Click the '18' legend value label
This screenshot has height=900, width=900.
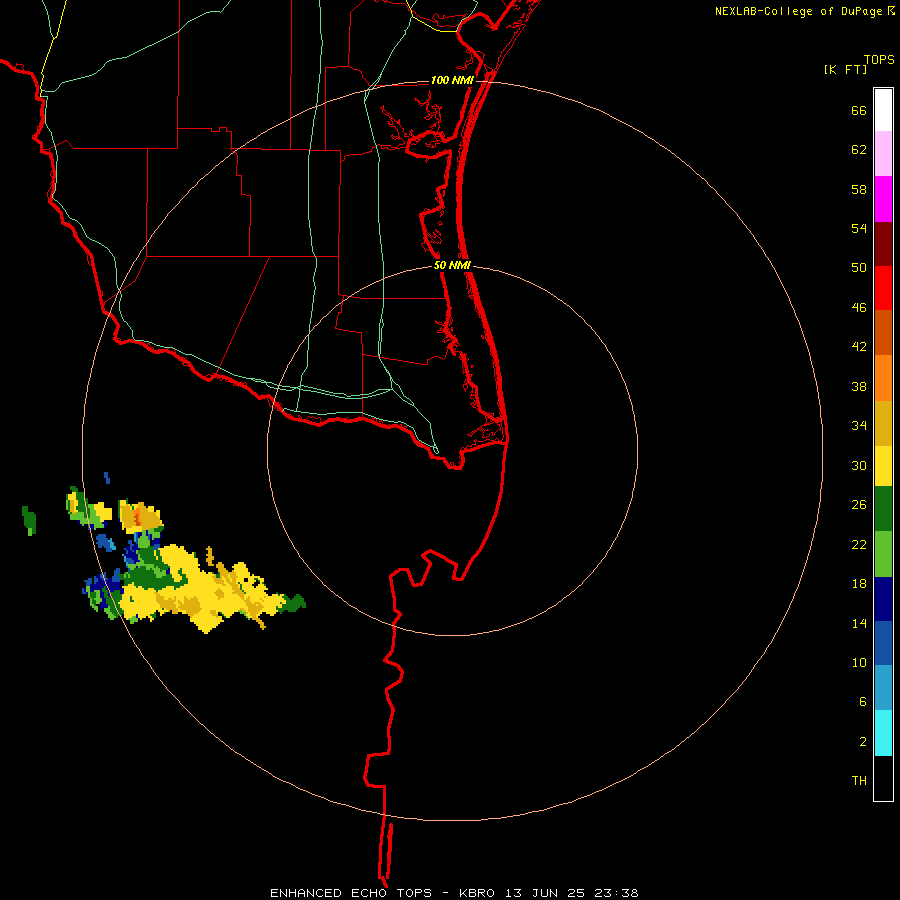point(859,584)
